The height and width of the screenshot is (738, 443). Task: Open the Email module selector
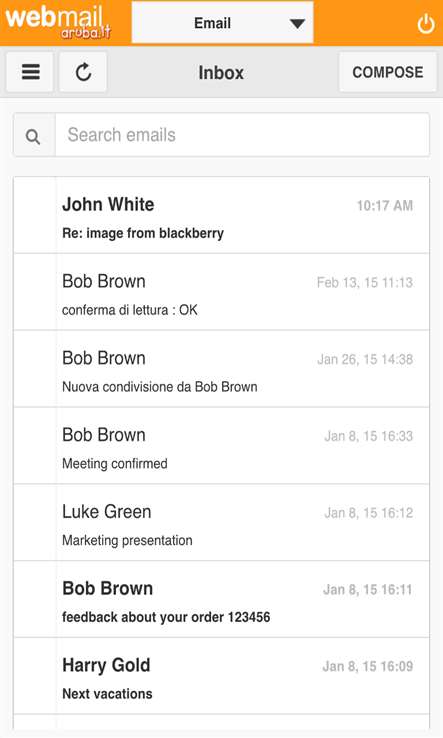click(x=222, y=23)
